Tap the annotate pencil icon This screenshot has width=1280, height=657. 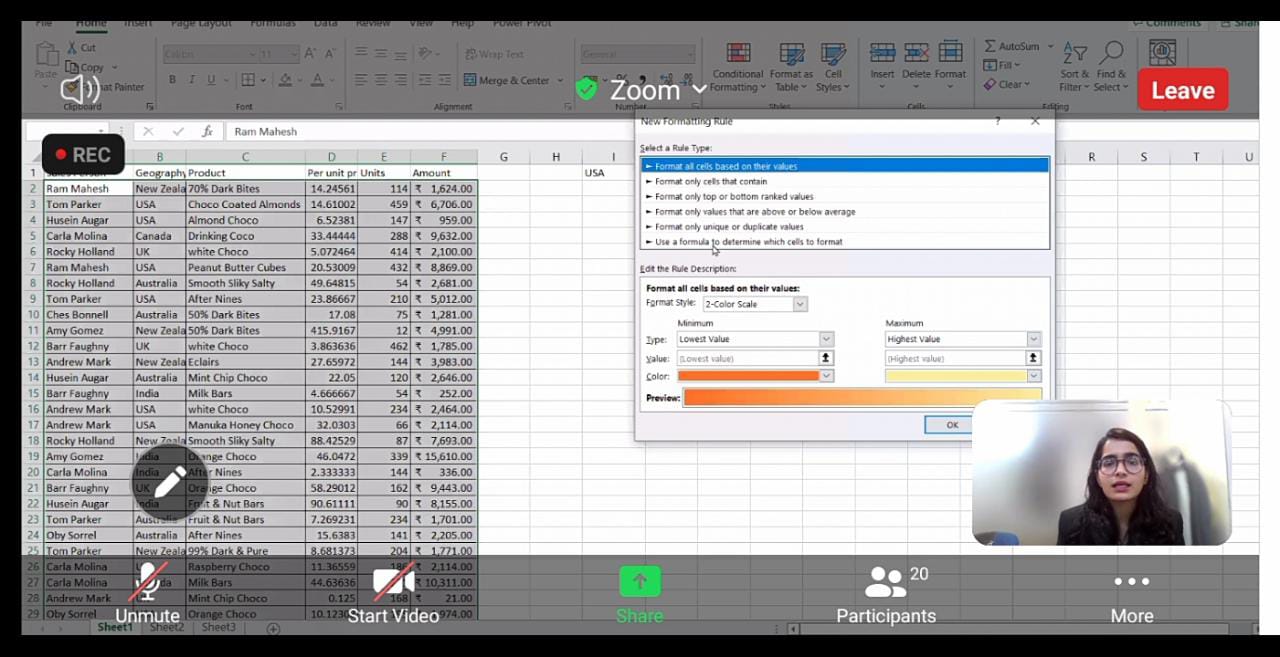[168, 484]
